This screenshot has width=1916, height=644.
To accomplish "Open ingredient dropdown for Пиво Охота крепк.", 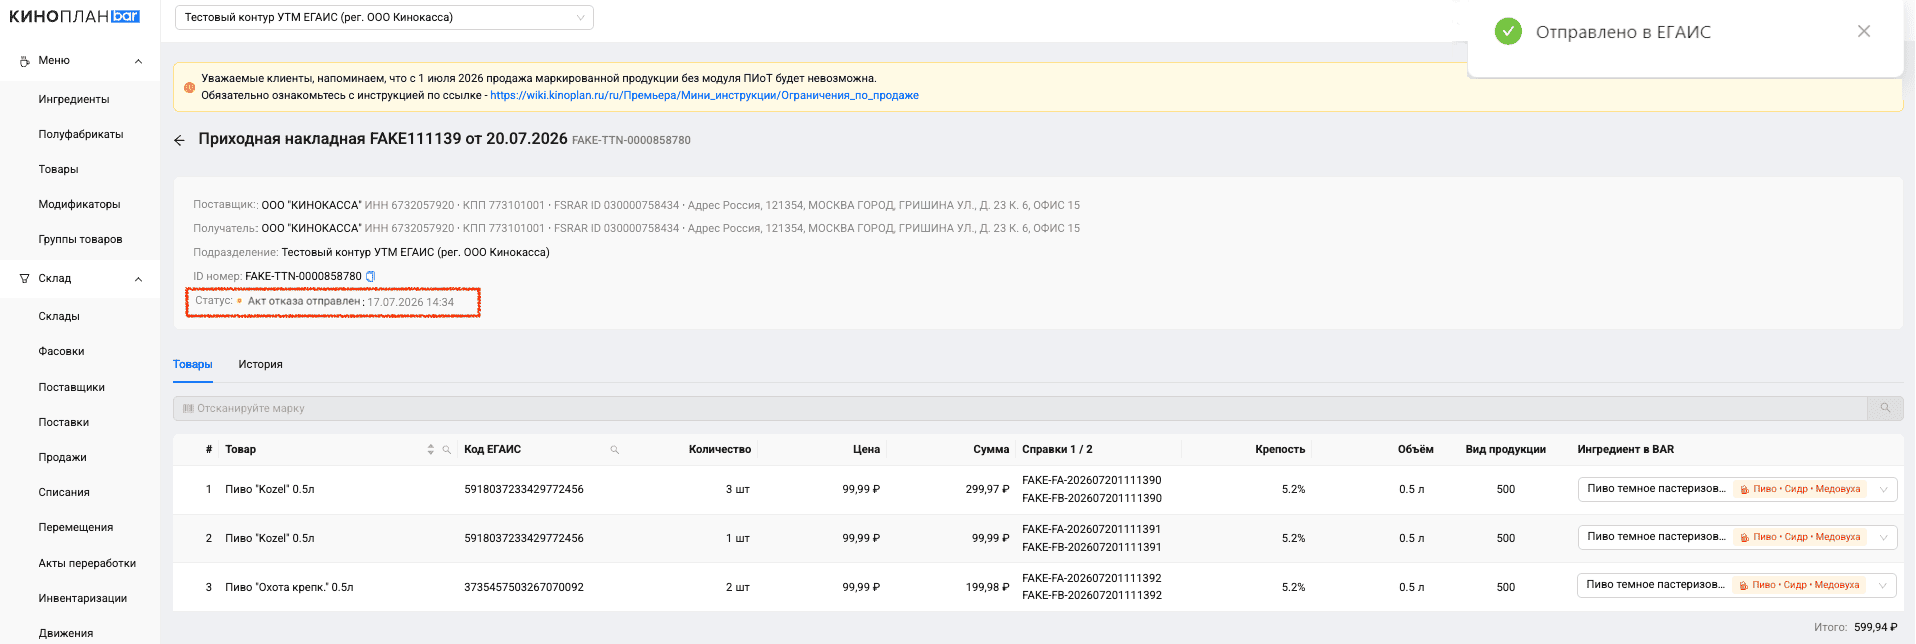I will click(x=1737, y=585).
